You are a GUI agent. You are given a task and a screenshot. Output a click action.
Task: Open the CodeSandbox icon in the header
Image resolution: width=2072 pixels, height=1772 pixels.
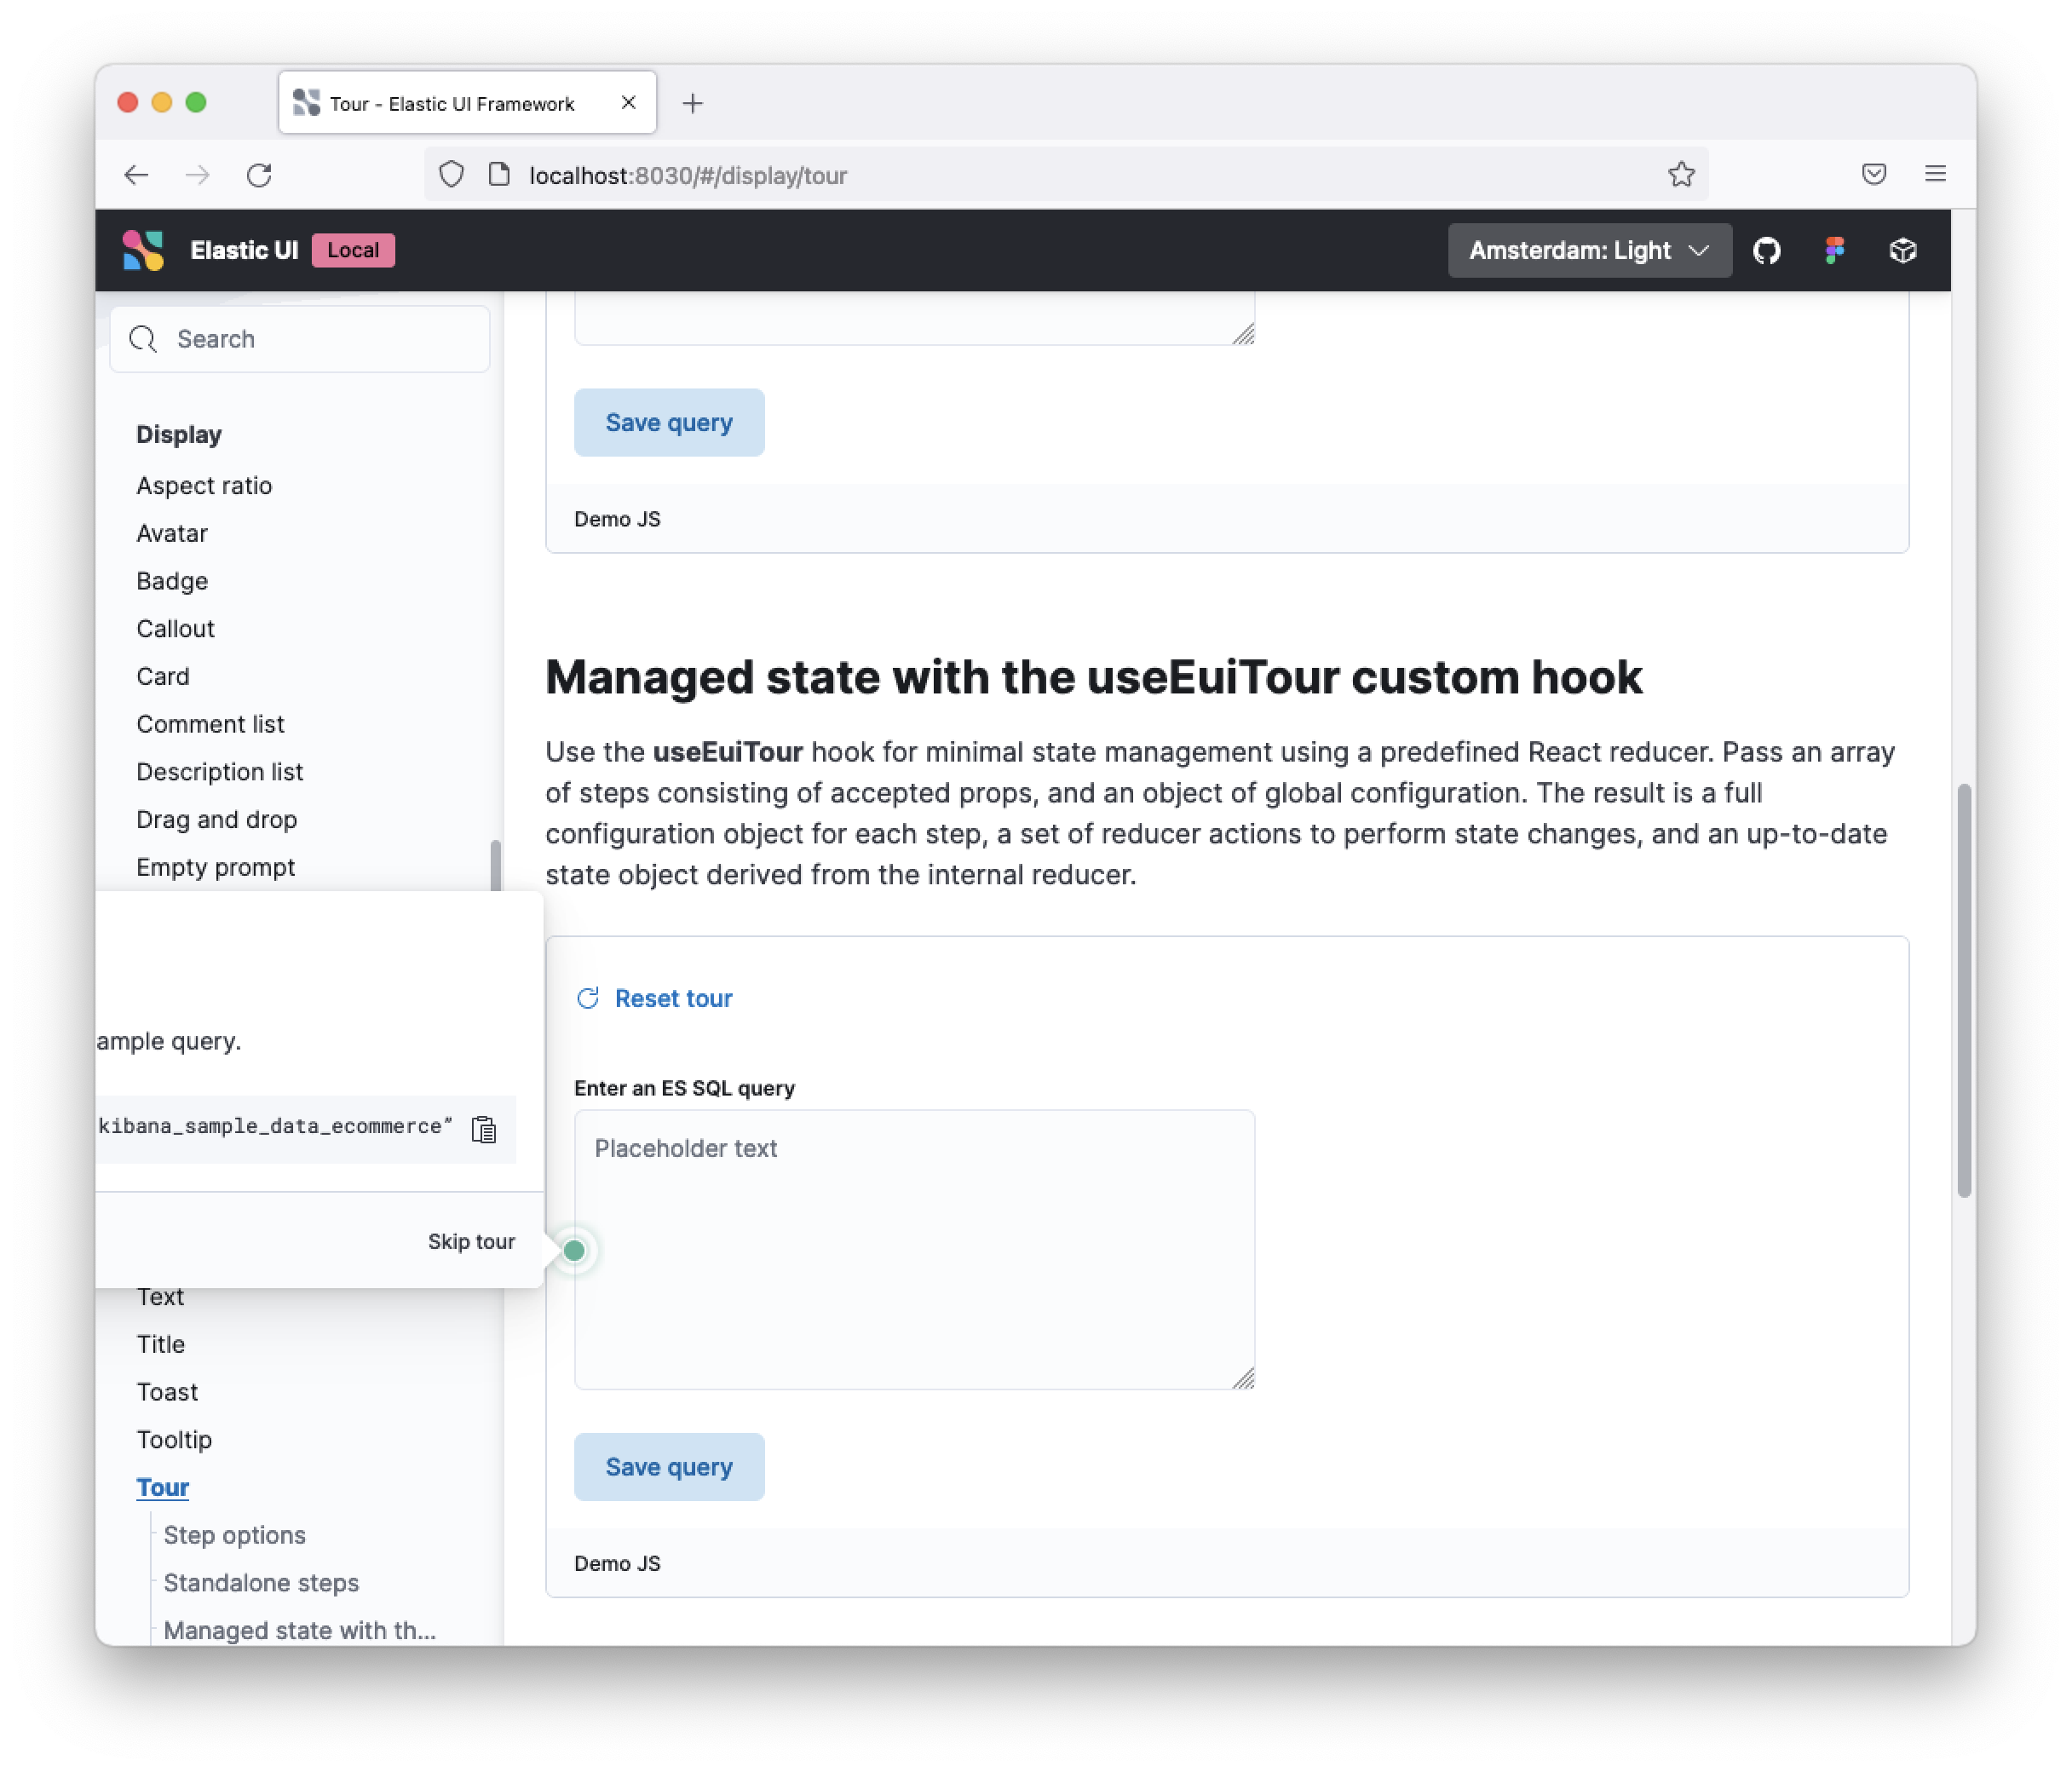(1903, 250)
